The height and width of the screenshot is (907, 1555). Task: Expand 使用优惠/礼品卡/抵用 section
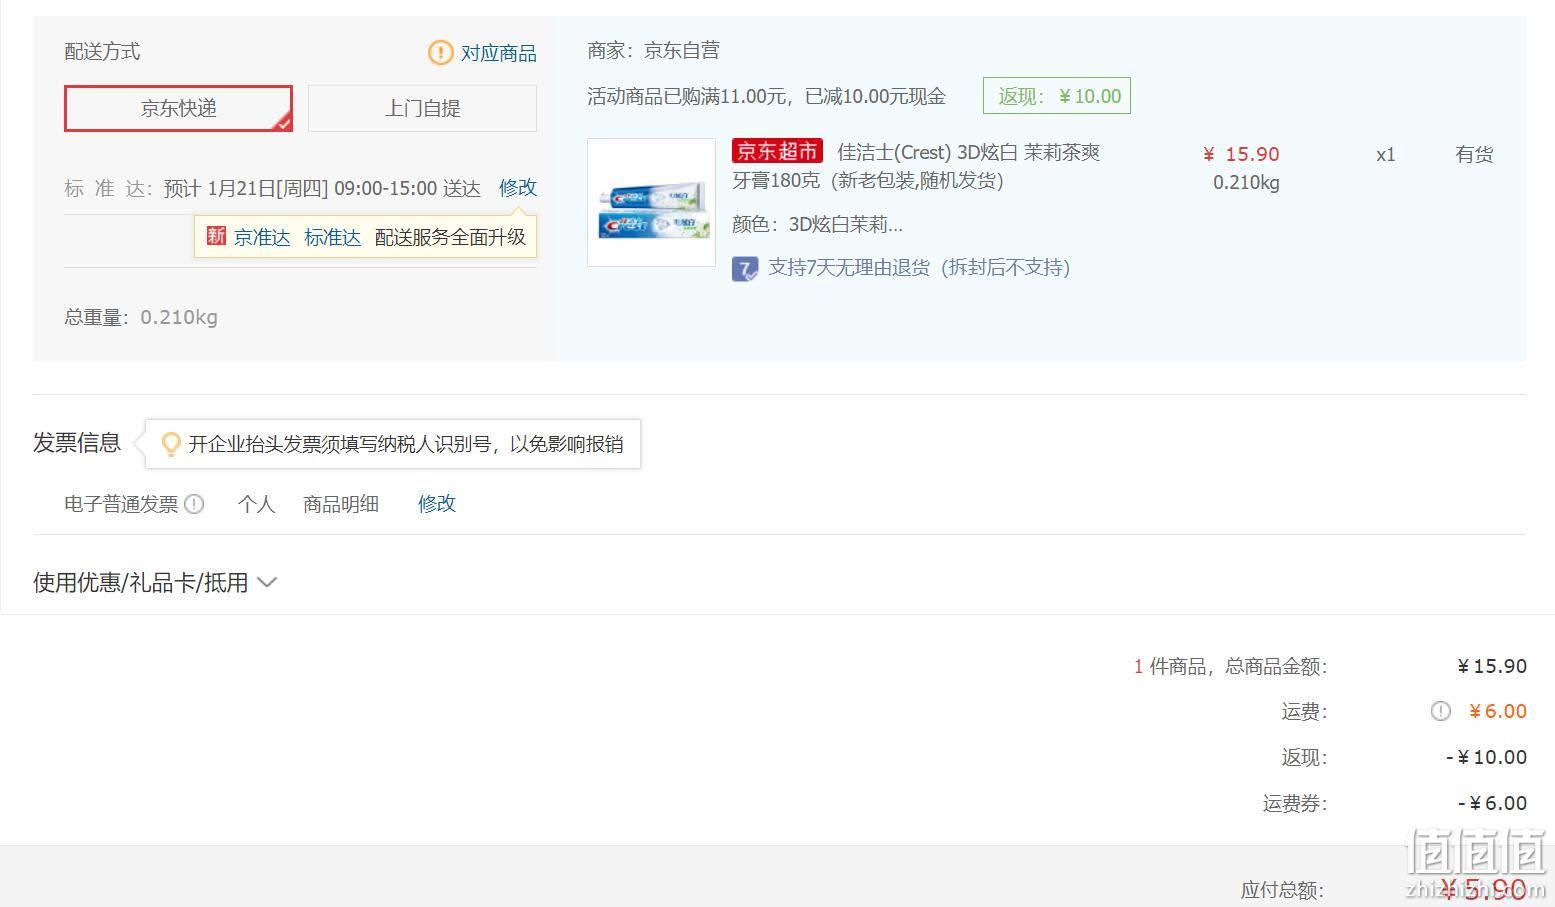(154, 582)
